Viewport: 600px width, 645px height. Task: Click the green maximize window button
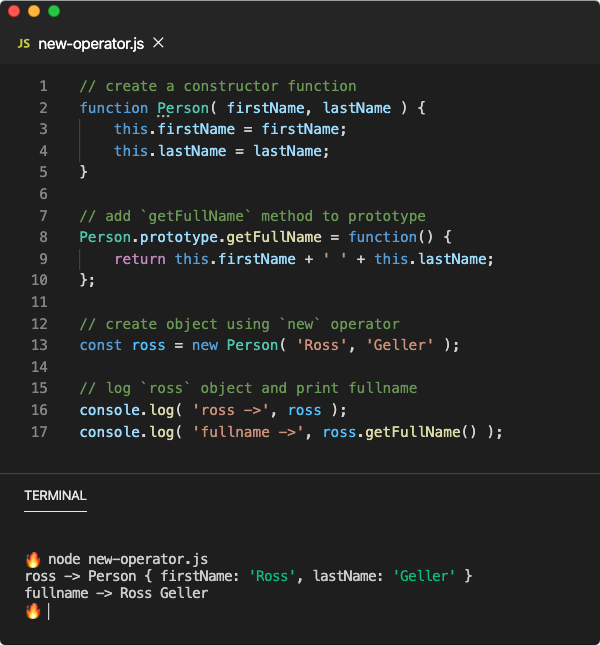(54, 11)
